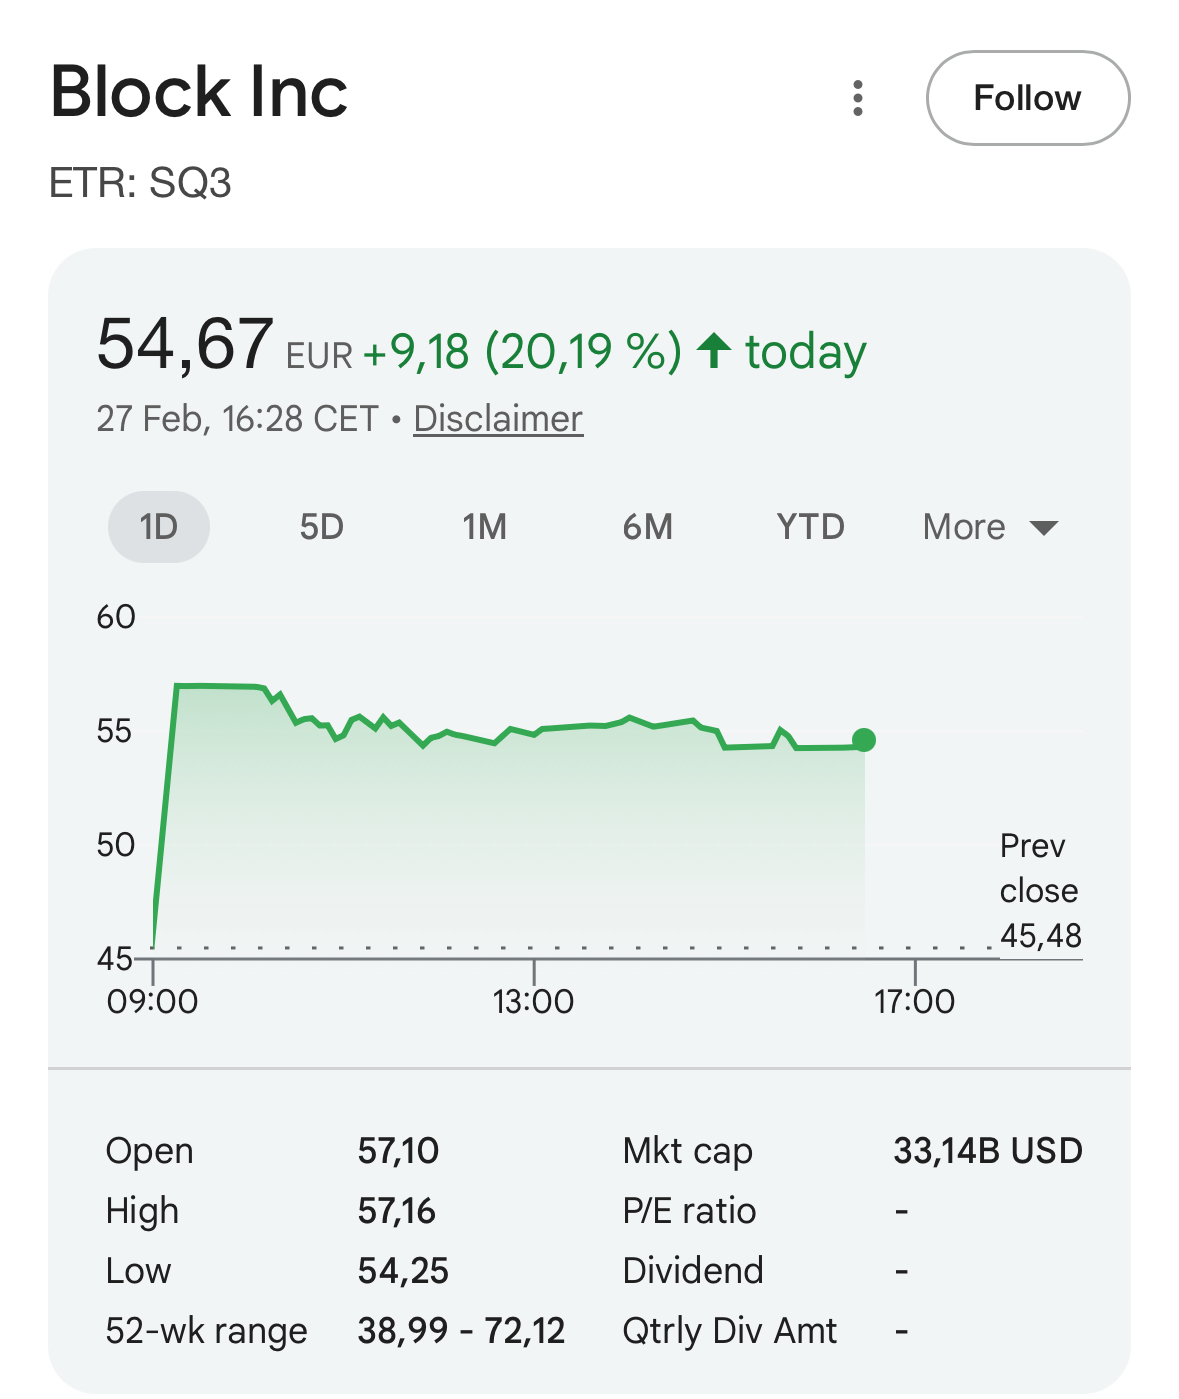Viewport: 1179px width, 1399px height.
Task: Expand the More time ranges dropdown
Action: point(964,526)
